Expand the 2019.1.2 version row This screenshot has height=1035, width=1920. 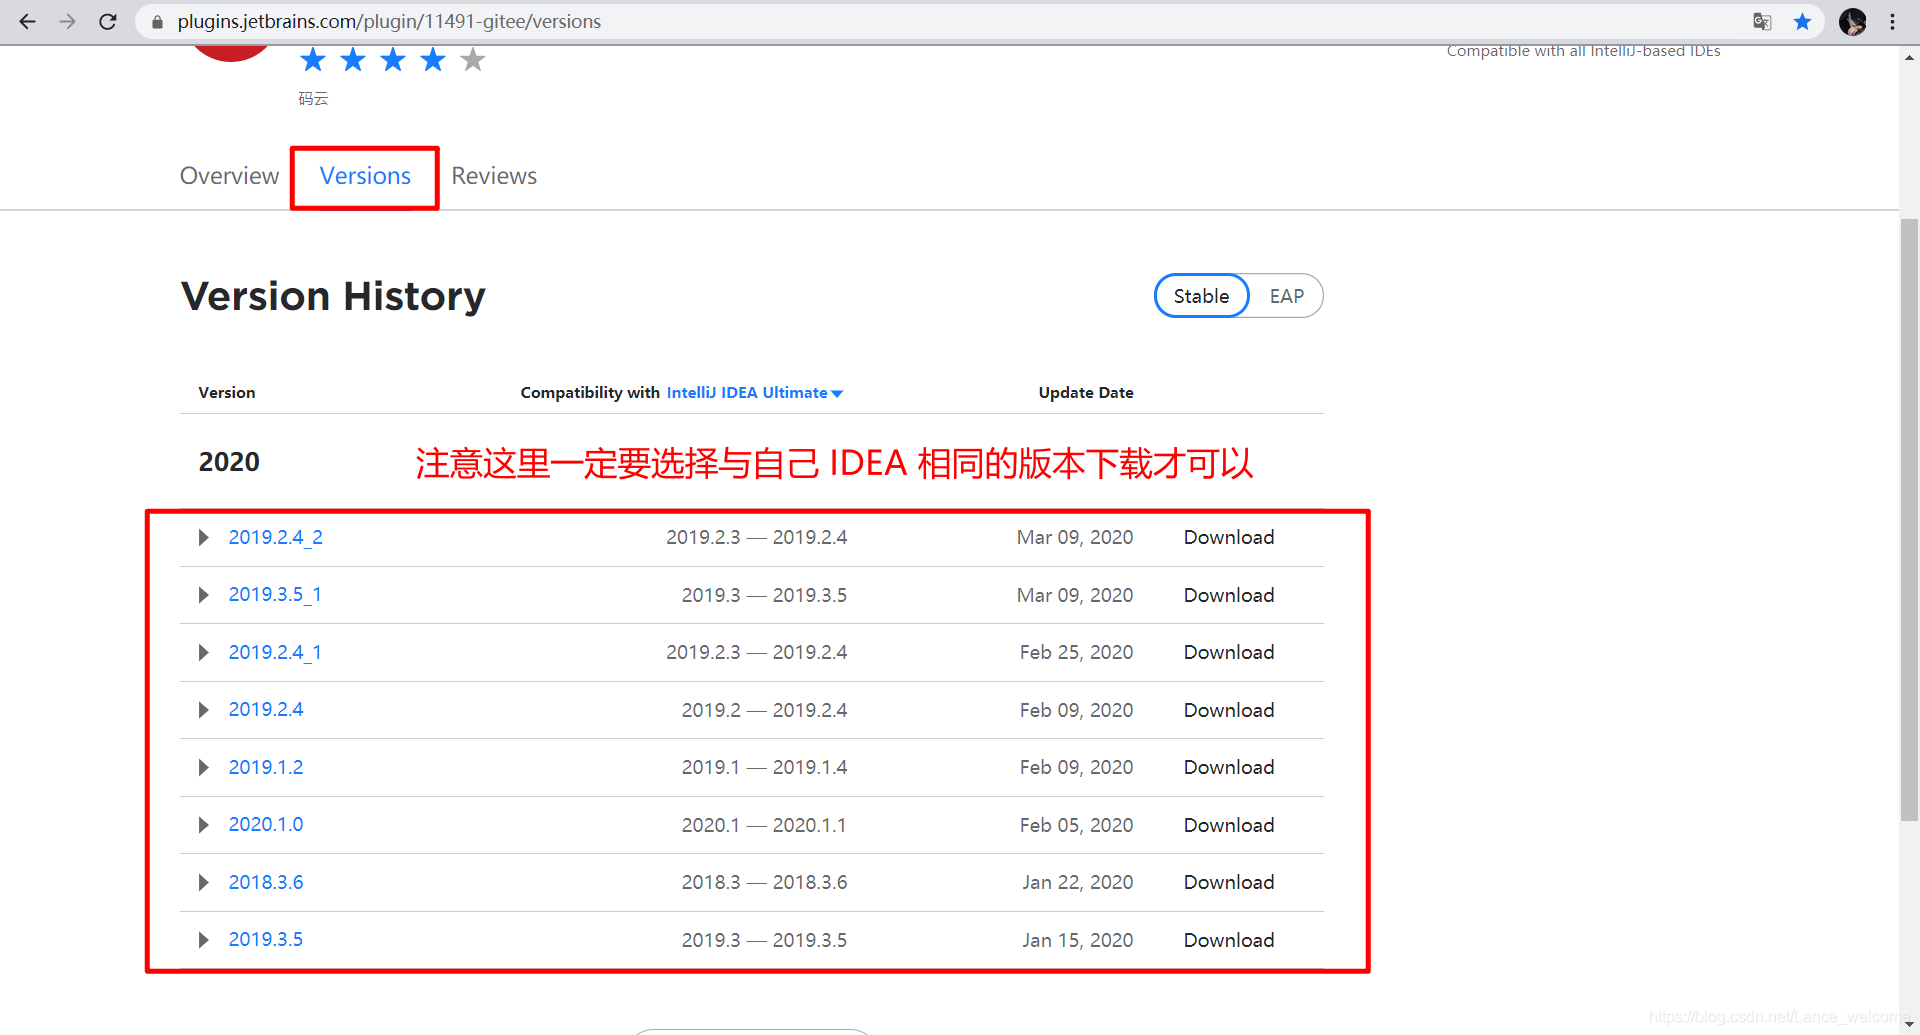[x=204, y=768]
